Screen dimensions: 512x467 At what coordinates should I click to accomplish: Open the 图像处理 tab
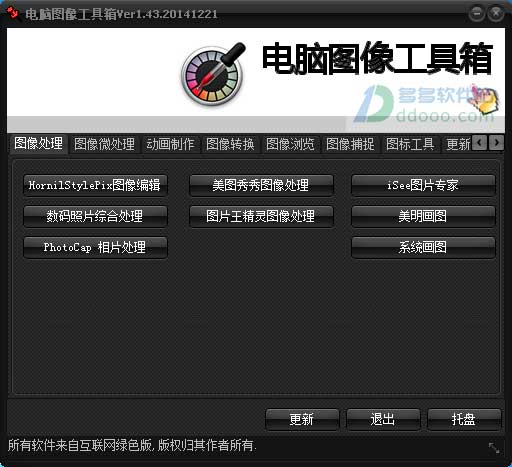click(x=39, y=144)
